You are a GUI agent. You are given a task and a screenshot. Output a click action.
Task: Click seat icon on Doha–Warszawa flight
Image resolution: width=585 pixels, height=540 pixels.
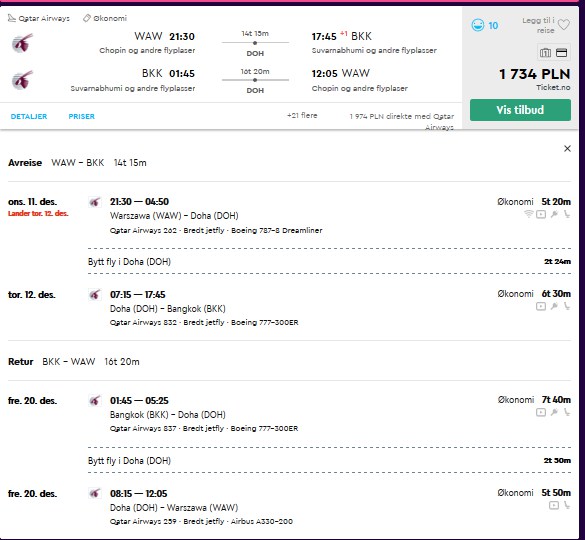click(567, 505)
